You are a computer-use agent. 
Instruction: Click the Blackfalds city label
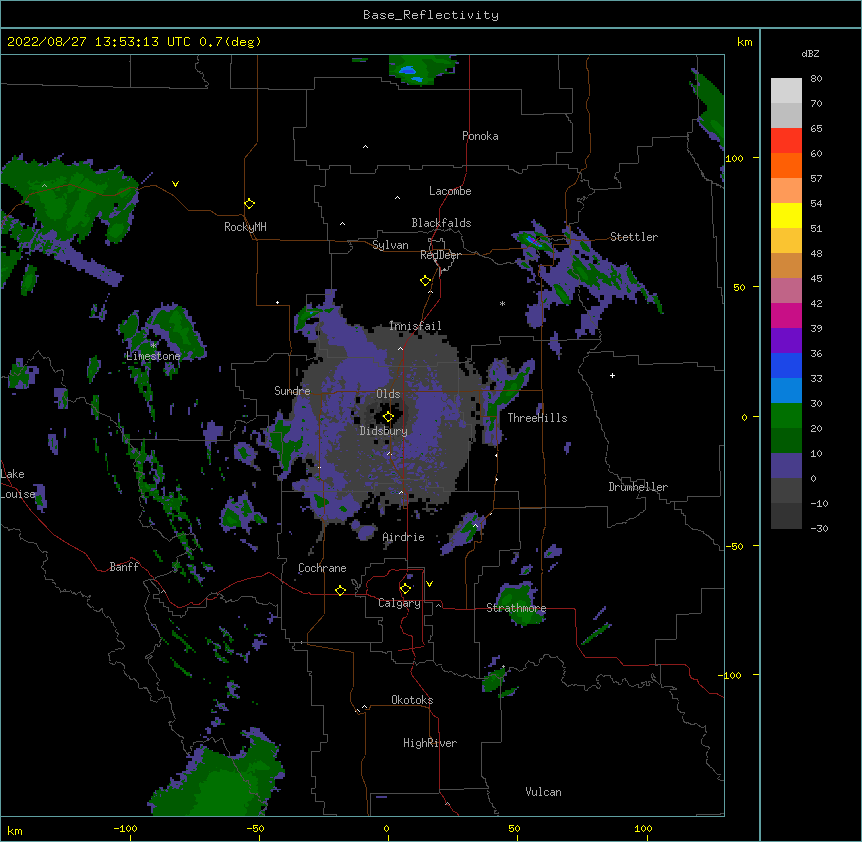(x=441, y=223)
